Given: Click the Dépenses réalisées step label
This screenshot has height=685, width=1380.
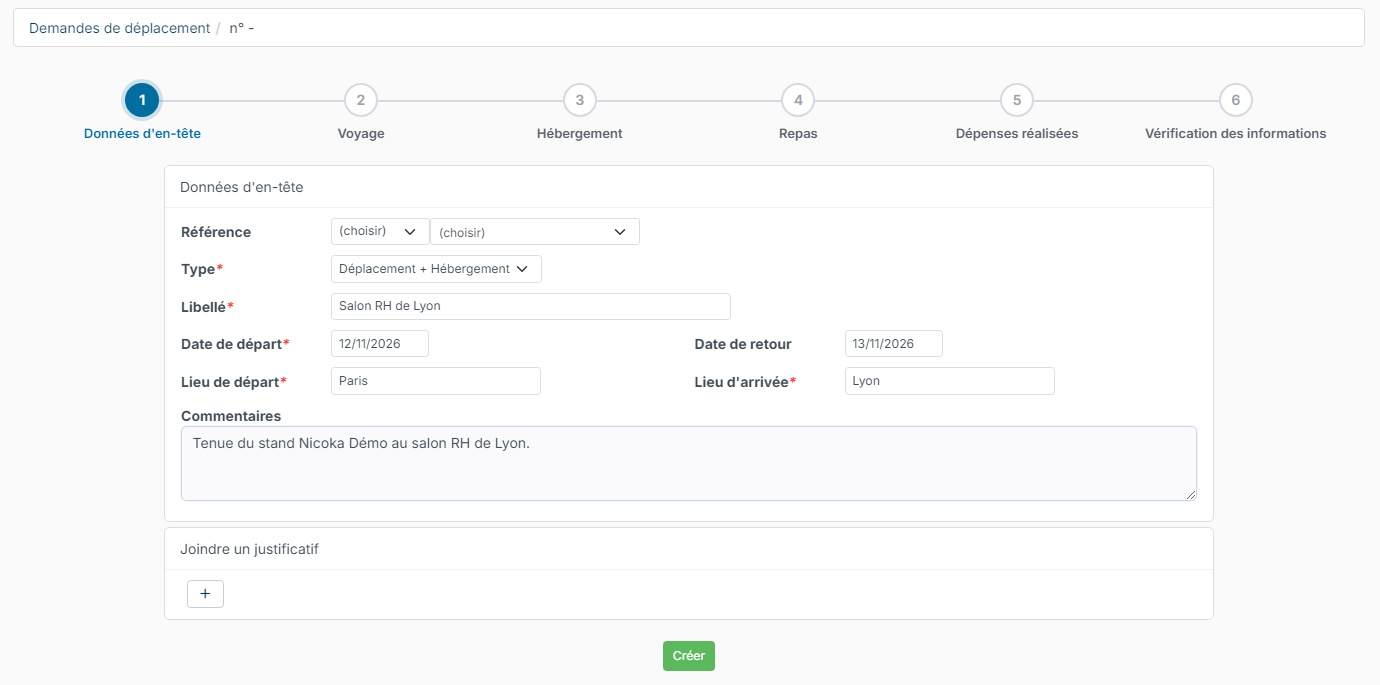Looking at the screenshot, I should 1017,133.
